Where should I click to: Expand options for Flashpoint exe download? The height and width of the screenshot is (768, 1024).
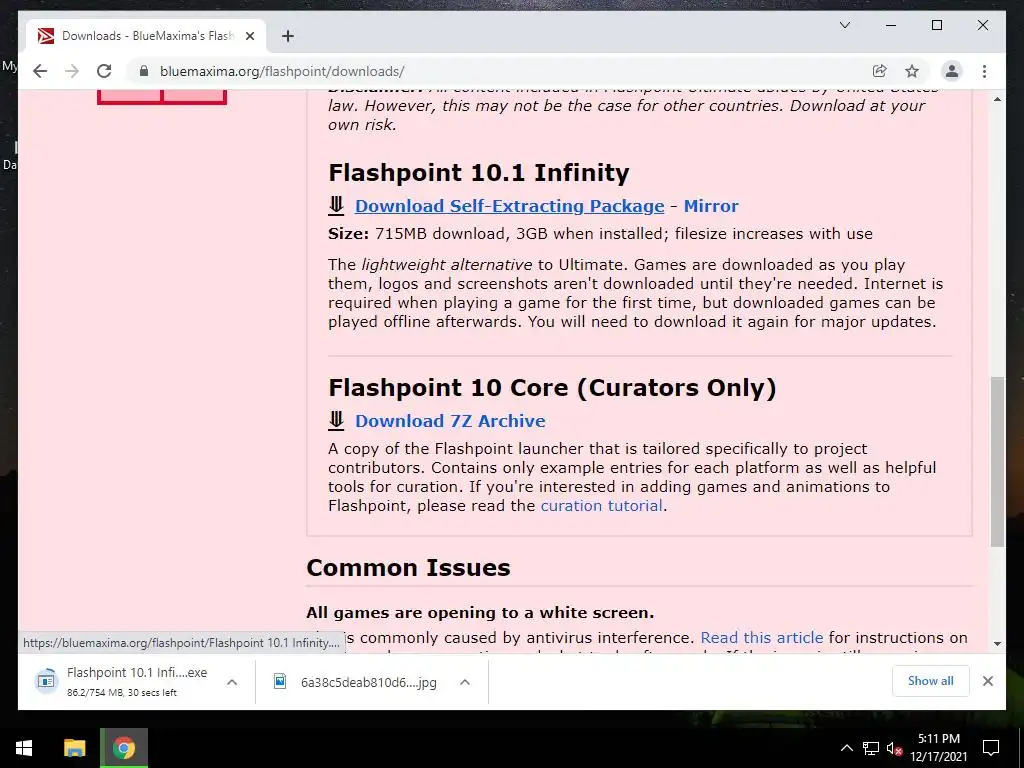[232, 682]
